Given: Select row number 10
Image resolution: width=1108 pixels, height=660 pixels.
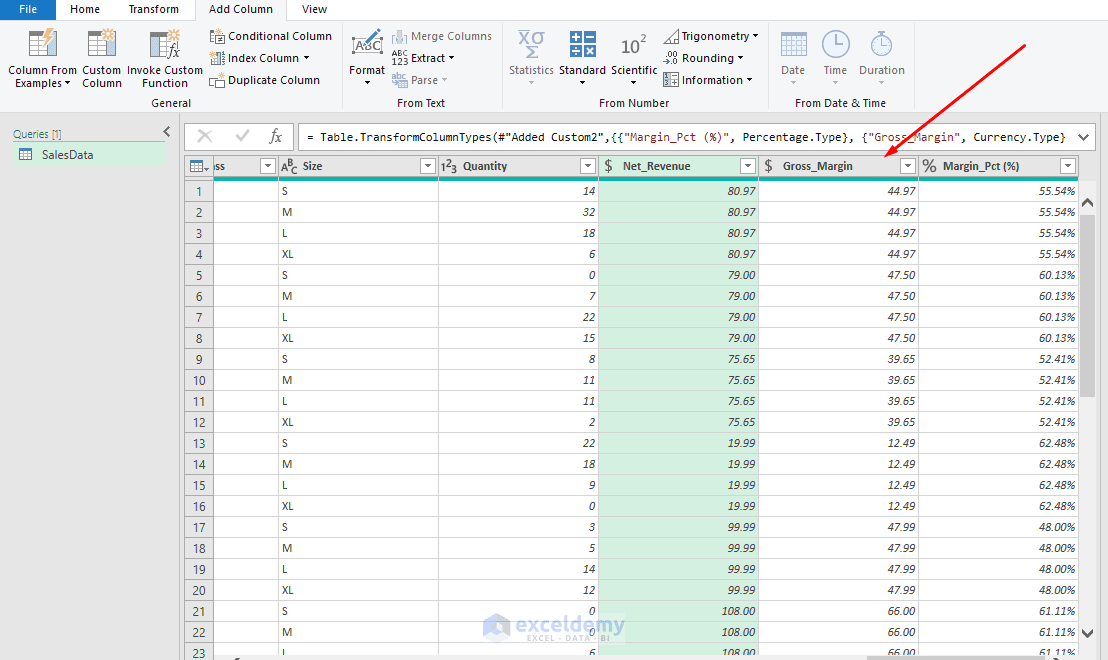Looking at the screenshot, I should click(x=199, y=380).
